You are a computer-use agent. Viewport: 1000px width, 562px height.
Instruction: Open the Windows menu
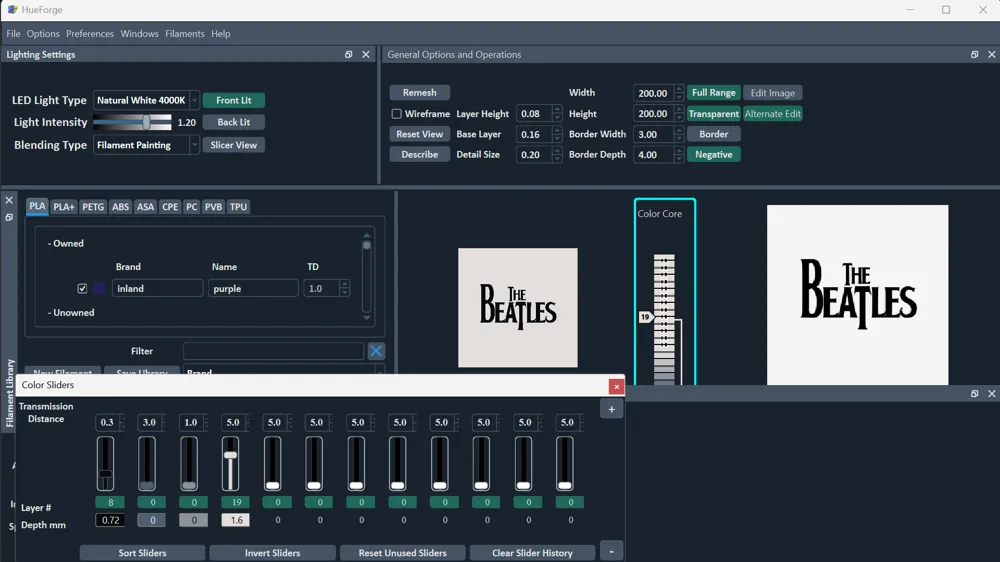coord(139,33)
